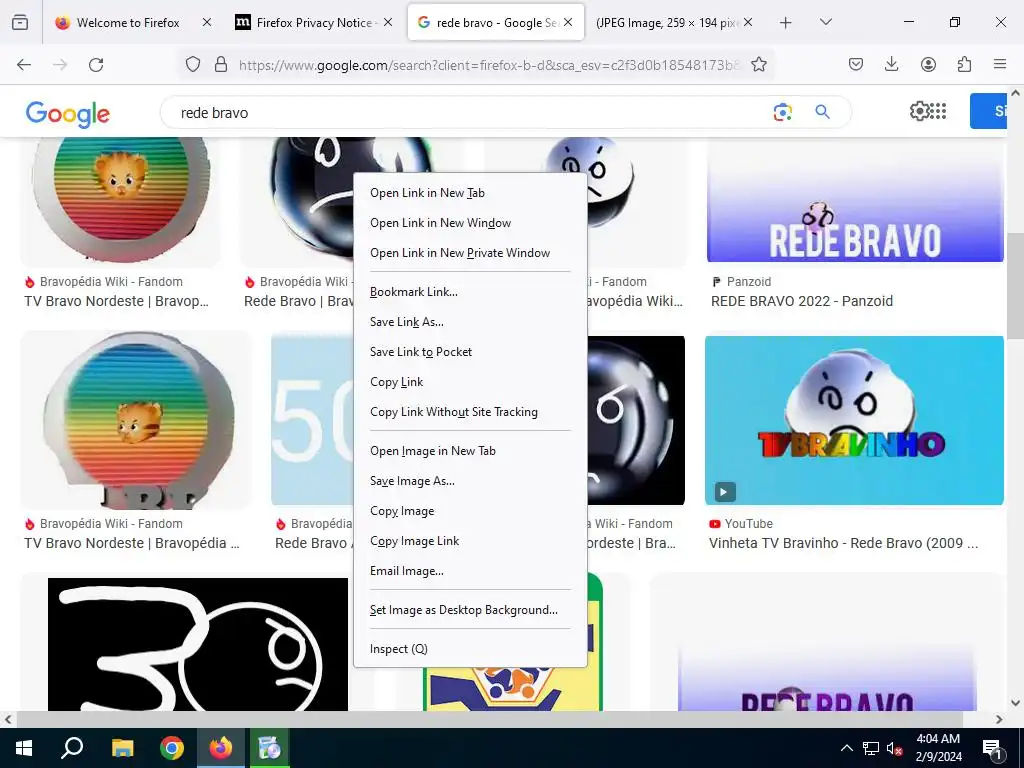Click the REDE BRAVO purple banner thumbnail
The width and height of the screenshot is (1024, 768).
pos(855,200)
